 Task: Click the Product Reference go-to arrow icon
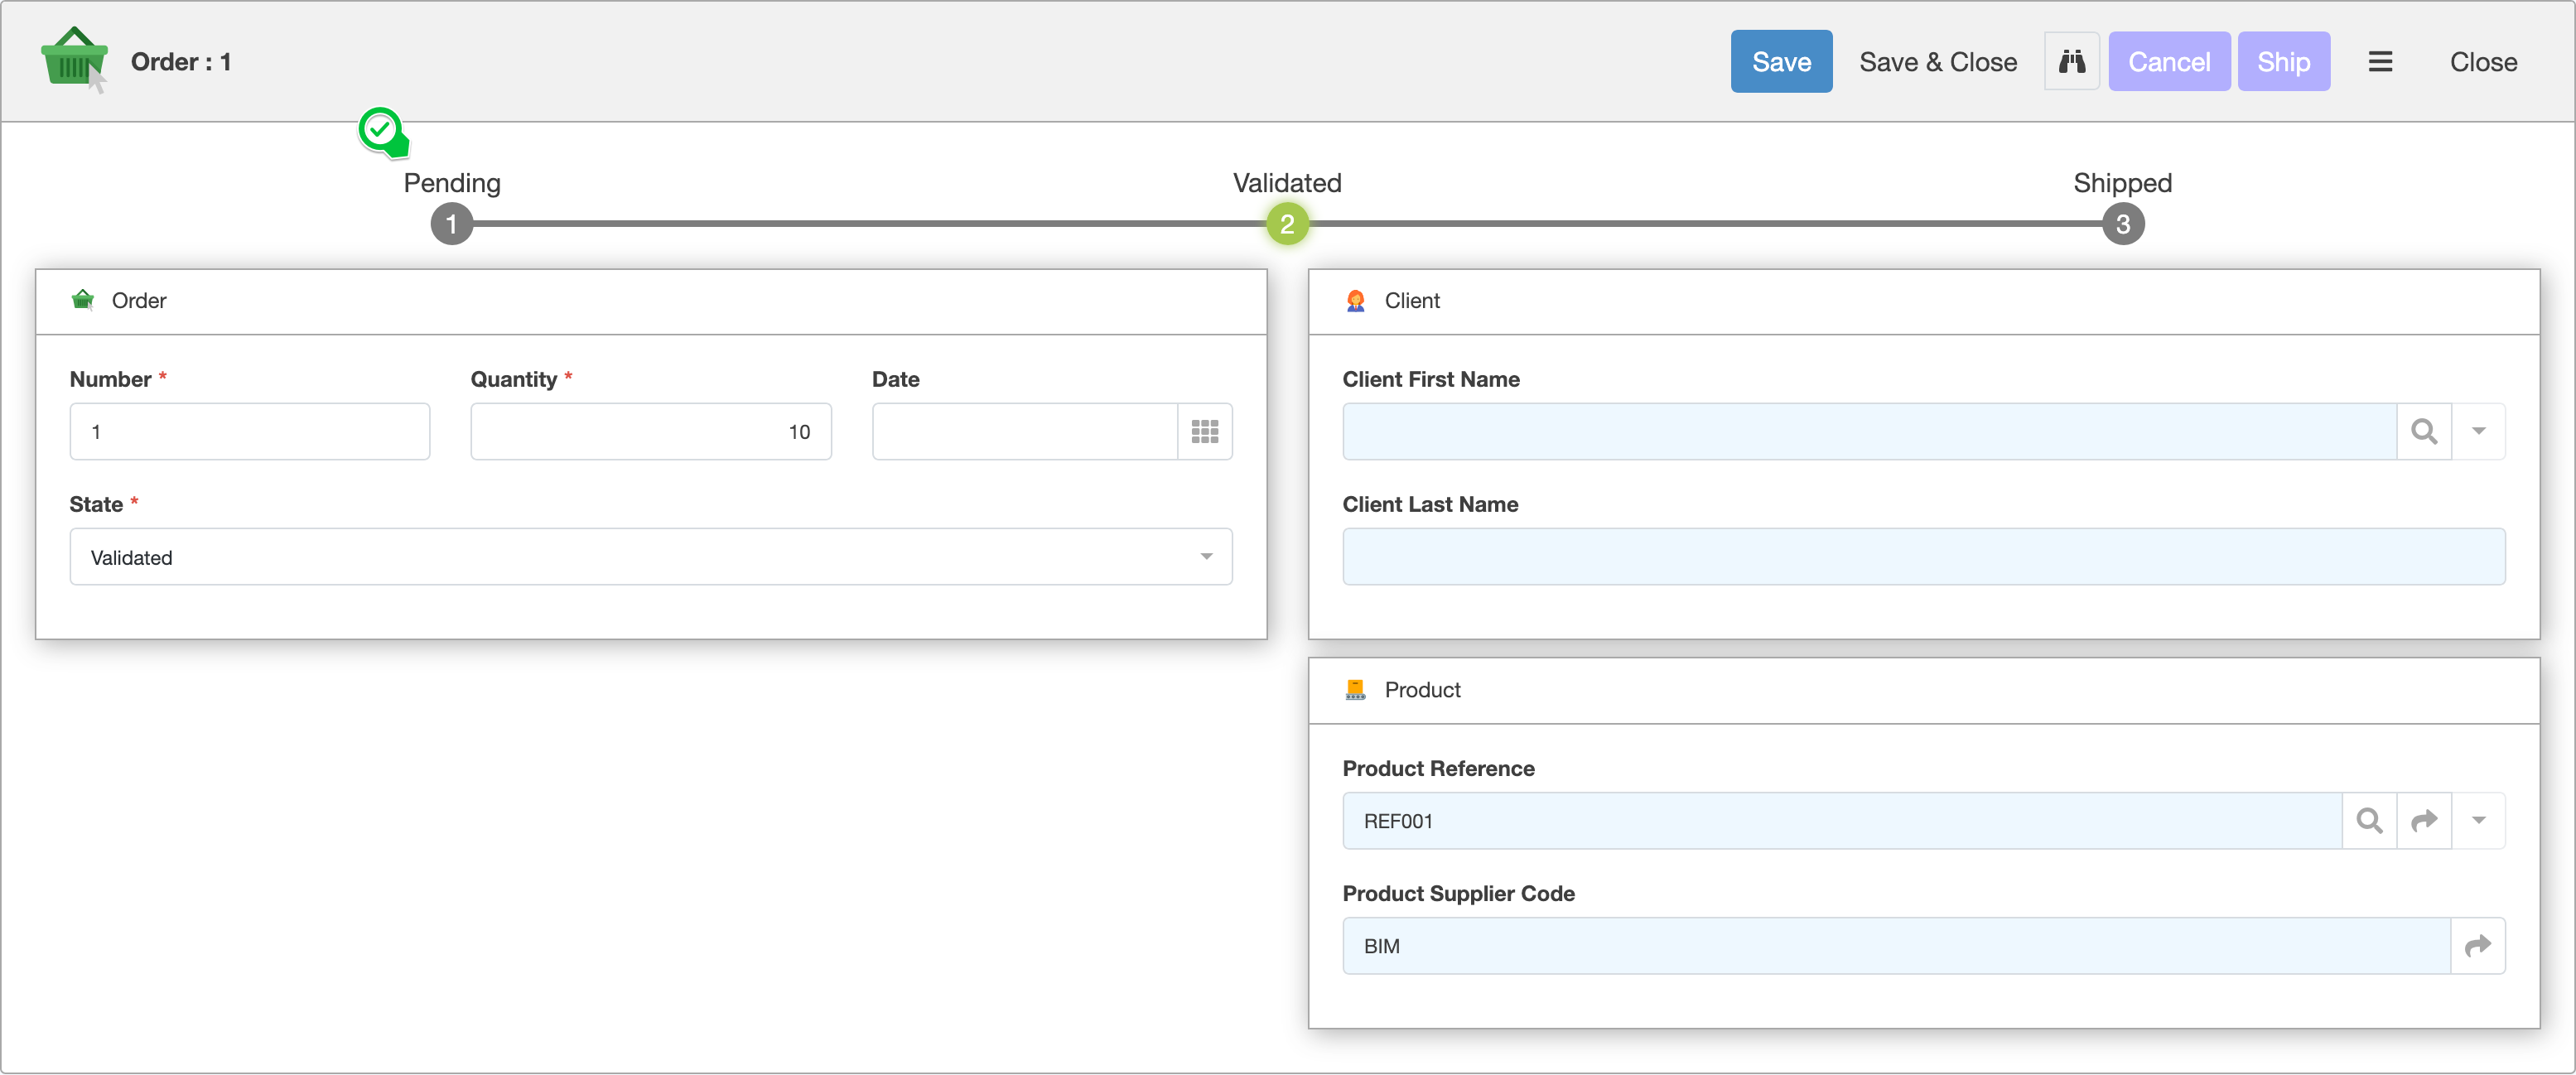2423,821
